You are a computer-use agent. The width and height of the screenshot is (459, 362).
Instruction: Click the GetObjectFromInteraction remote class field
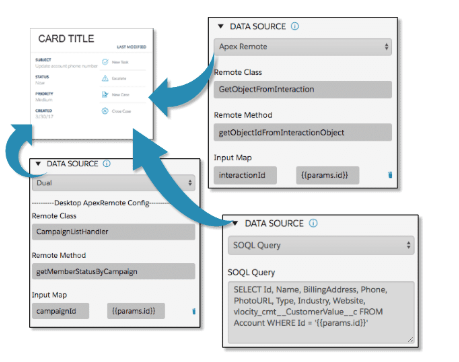coord(303,89)
